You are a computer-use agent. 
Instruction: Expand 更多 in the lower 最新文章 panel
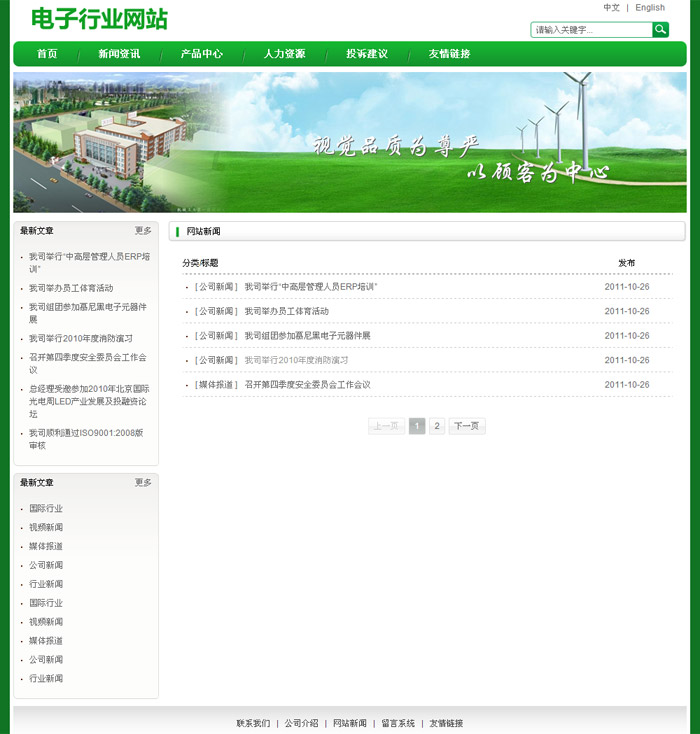(143, 483)
